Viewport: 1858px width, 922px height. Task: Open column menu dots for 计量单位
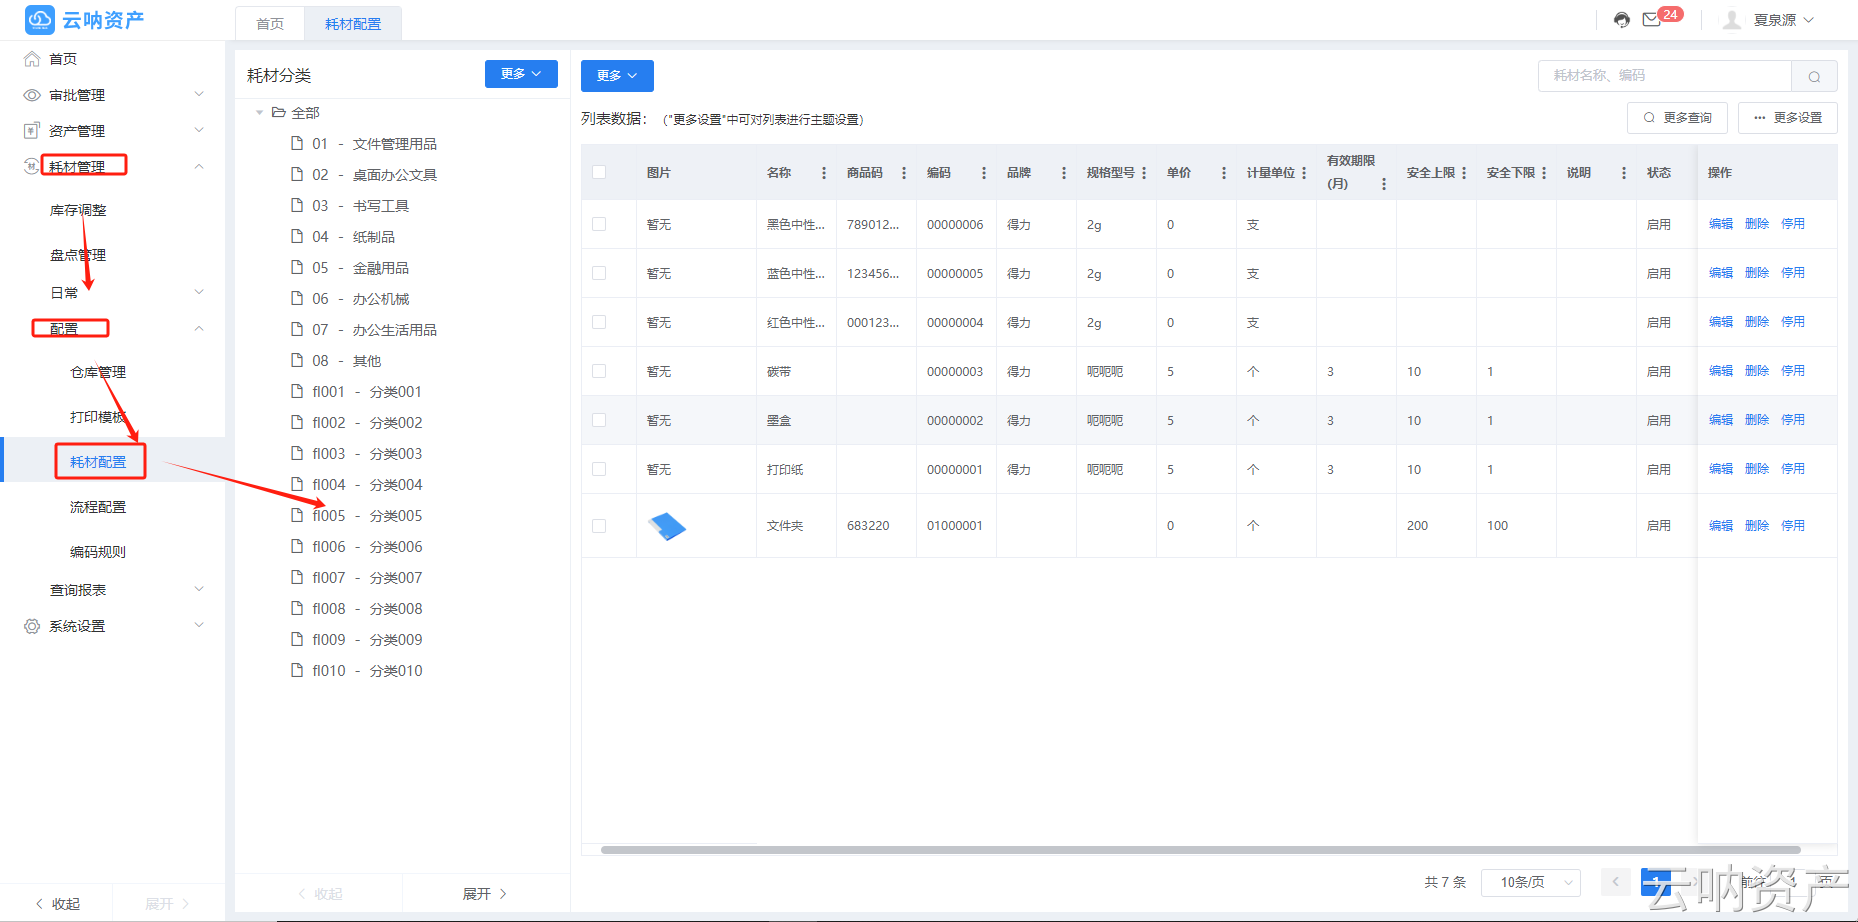[1304, 173]
